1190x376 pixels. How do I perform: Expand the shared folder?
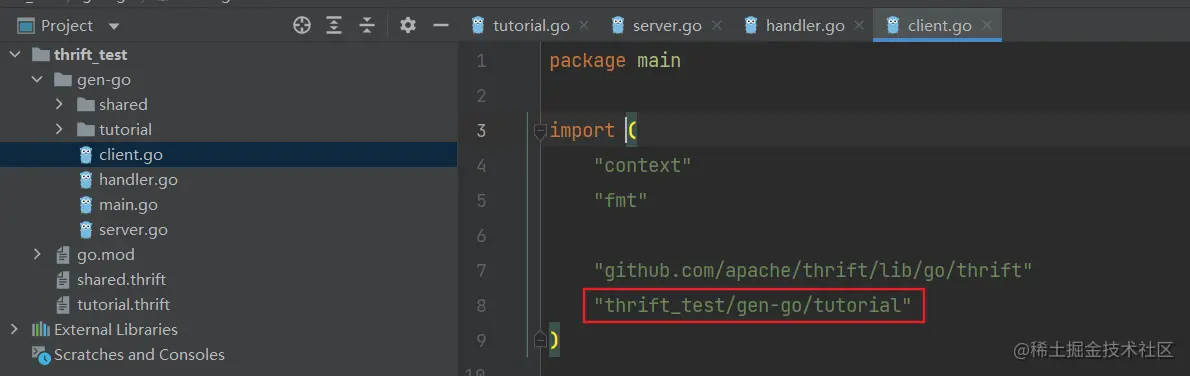coord(59,104)
